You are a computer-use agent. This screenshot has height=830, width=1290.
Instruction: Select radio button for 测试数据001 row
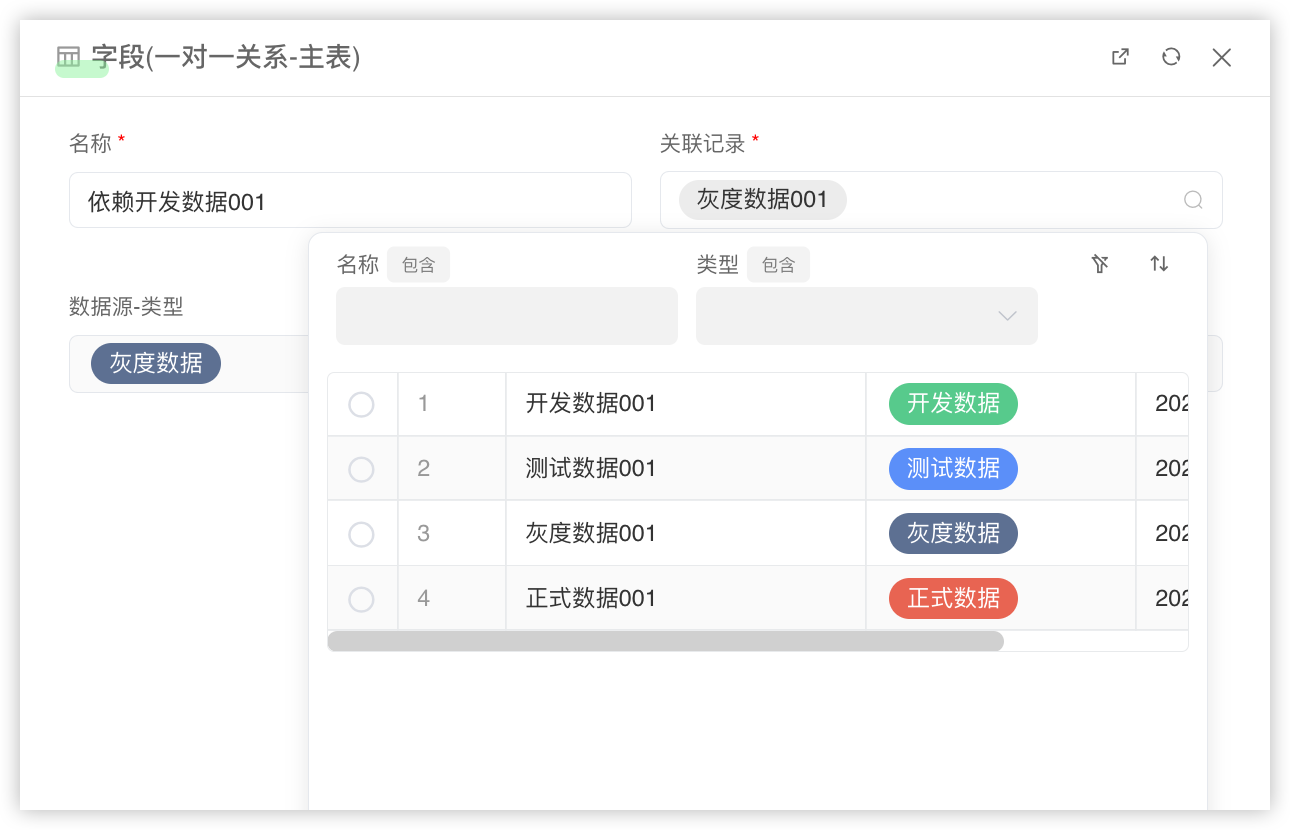(361, 469)
